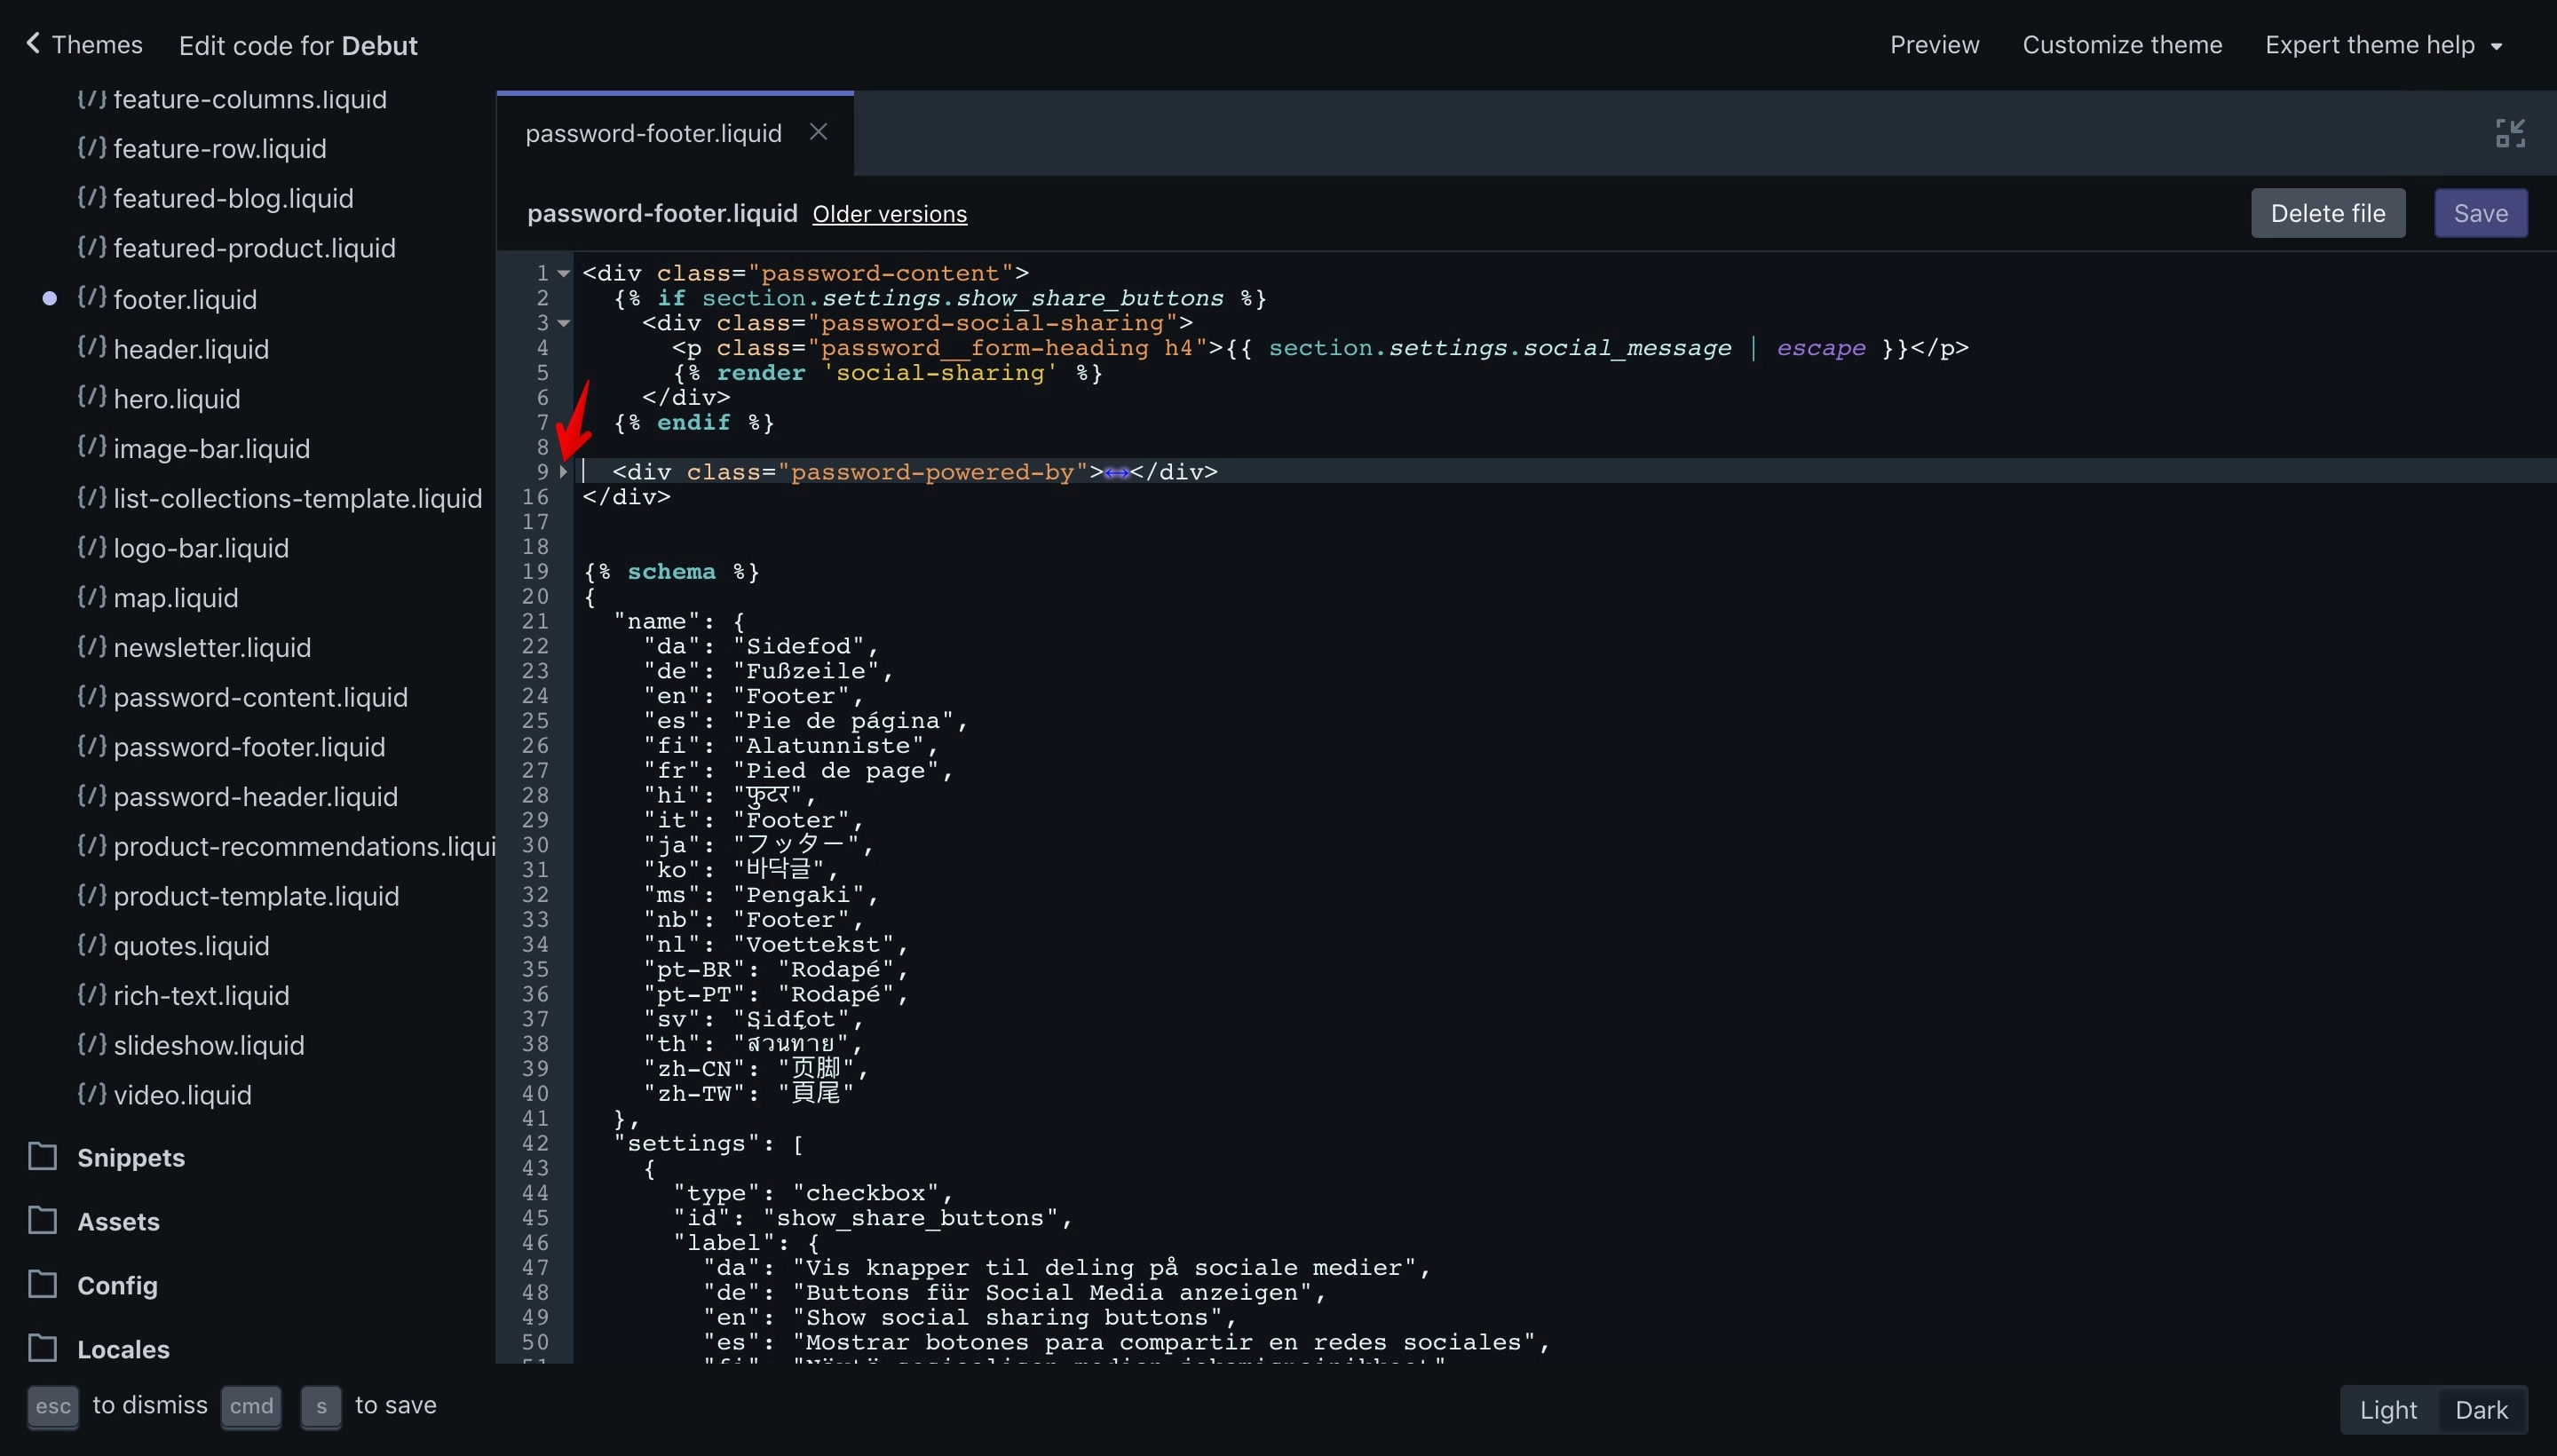Open hero.liquid file

[x=177, y=400]
